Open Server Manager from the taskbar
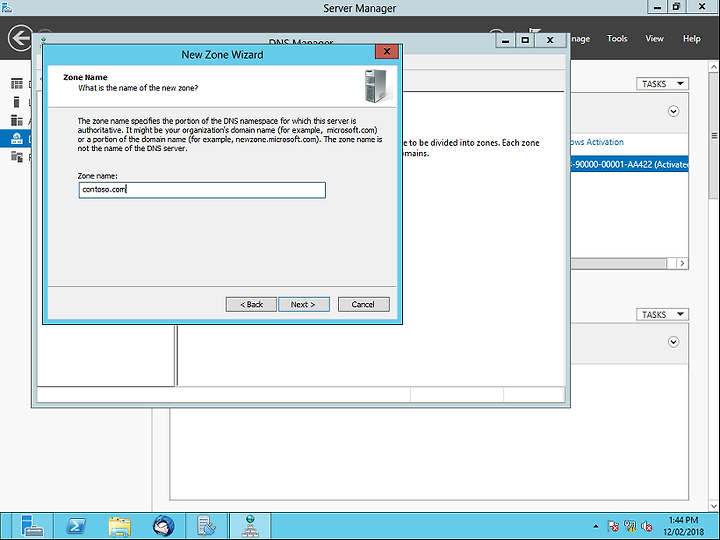 pyautogui.click(x=32, y=526)
